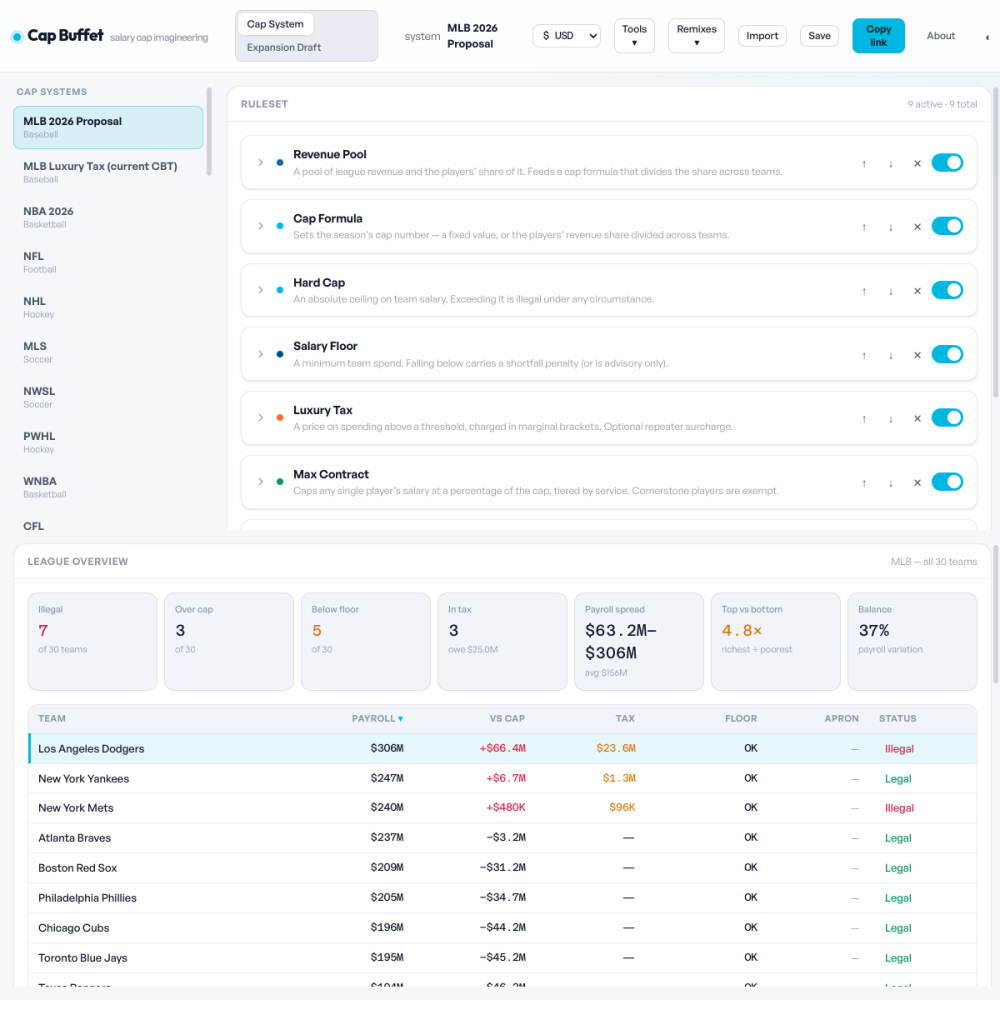Move Max Contract rule down
1000x1033 pixels.
click(891, 483)
